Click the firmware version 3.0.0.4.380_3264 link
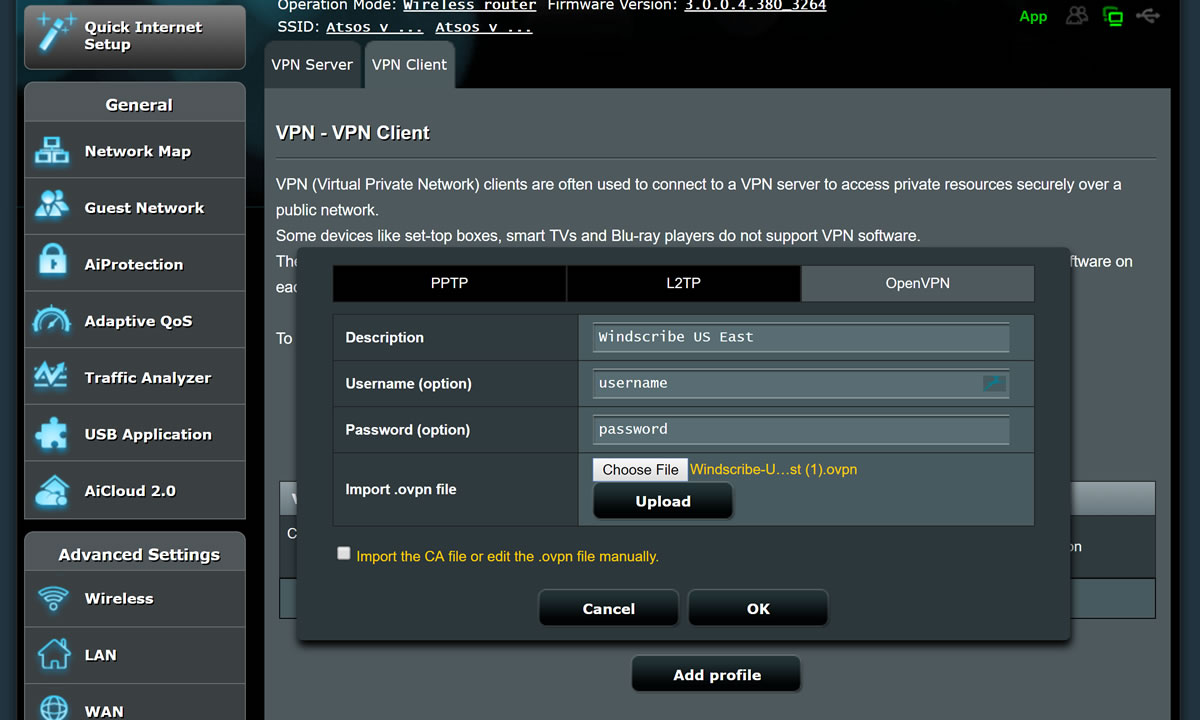This screenshot has width=1200, height=720. 755,5
